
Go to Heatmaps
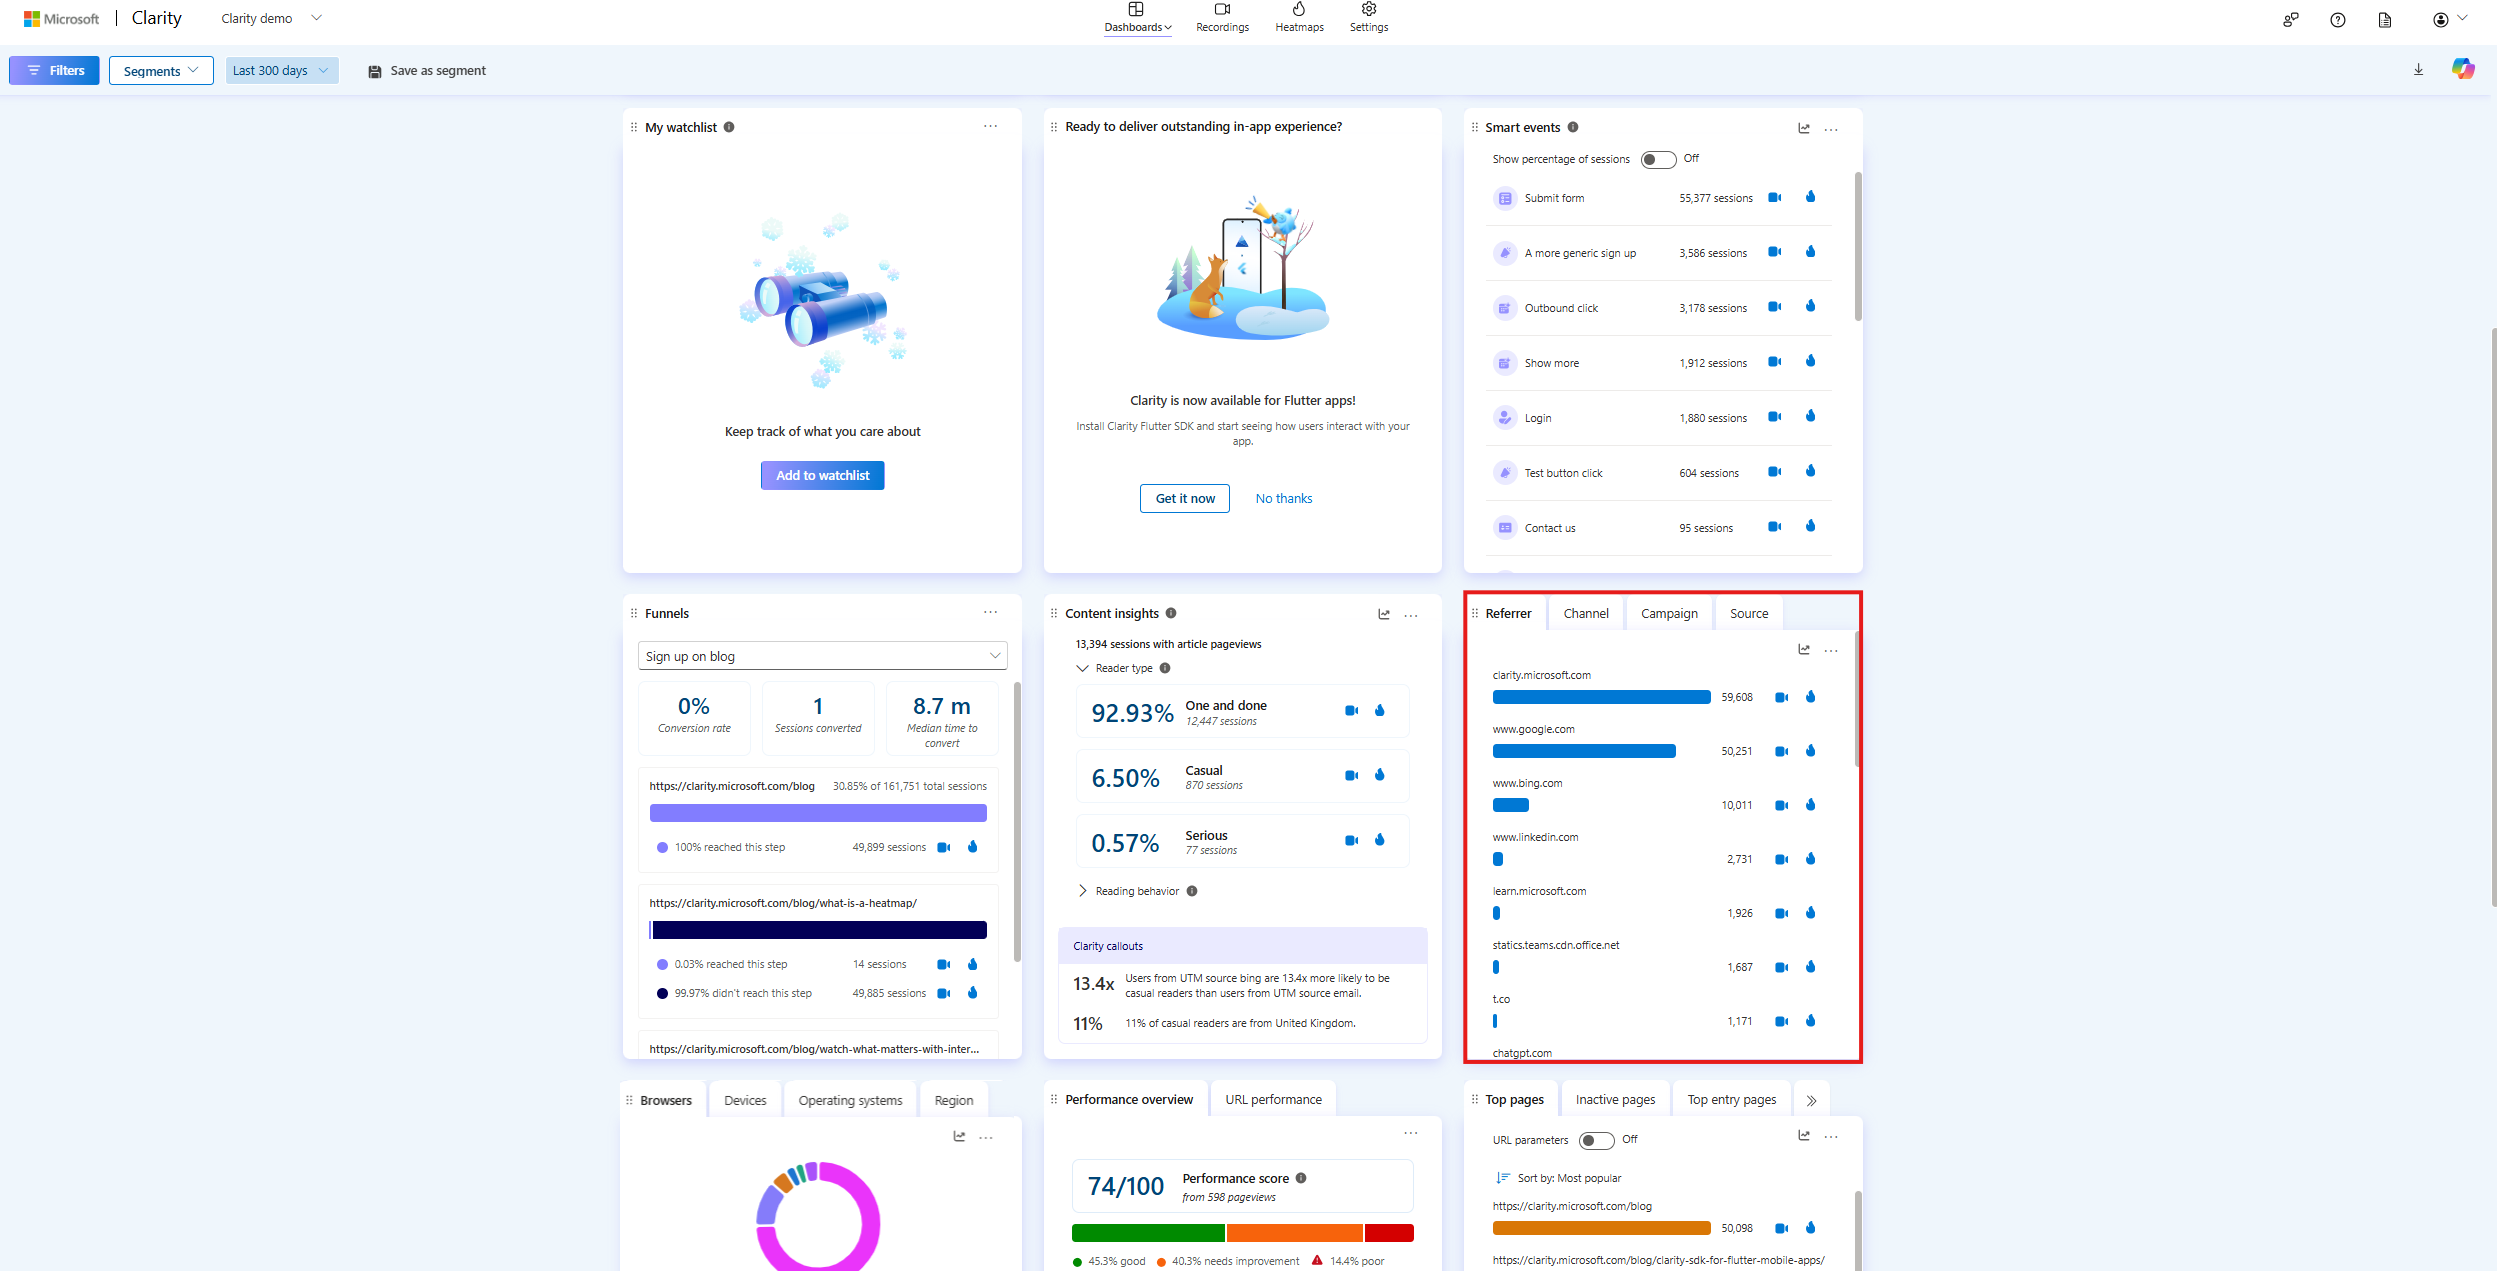pyautogui.click(x=1299, y=18)
